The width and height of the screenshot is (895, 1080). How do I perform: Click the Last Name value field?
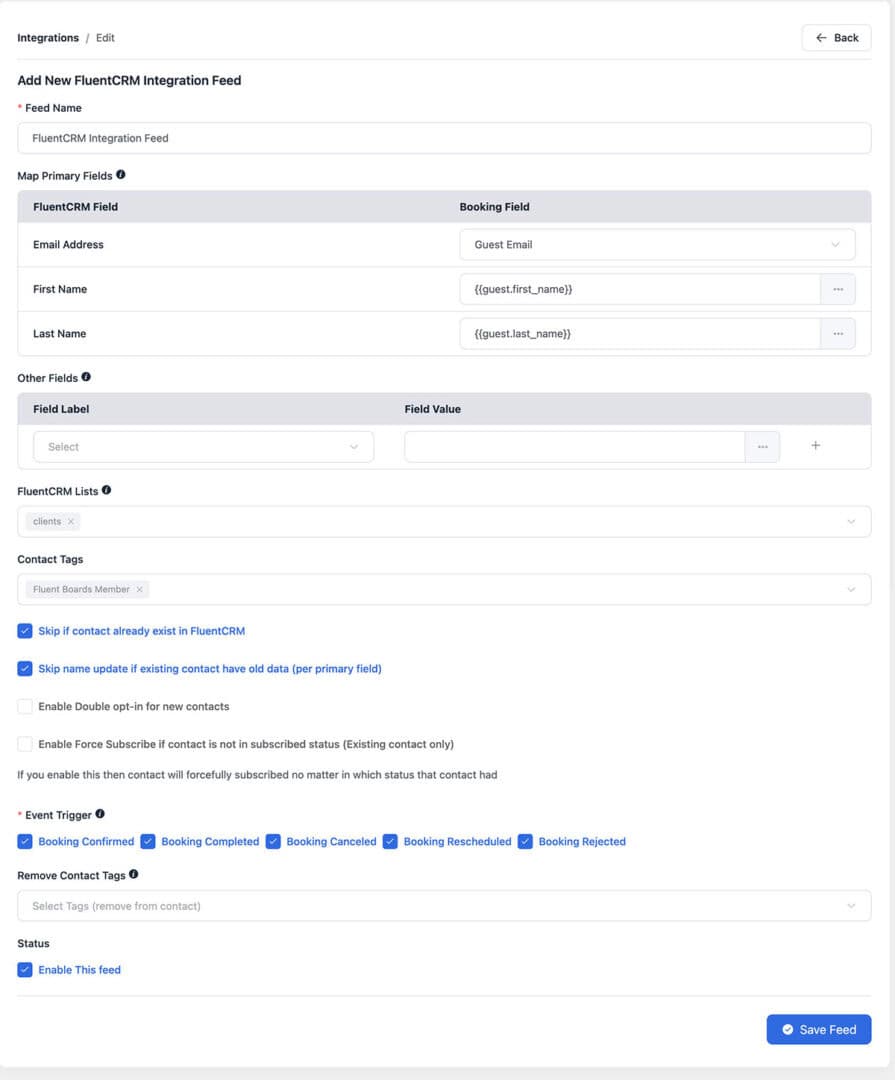[x=640, y=334]
